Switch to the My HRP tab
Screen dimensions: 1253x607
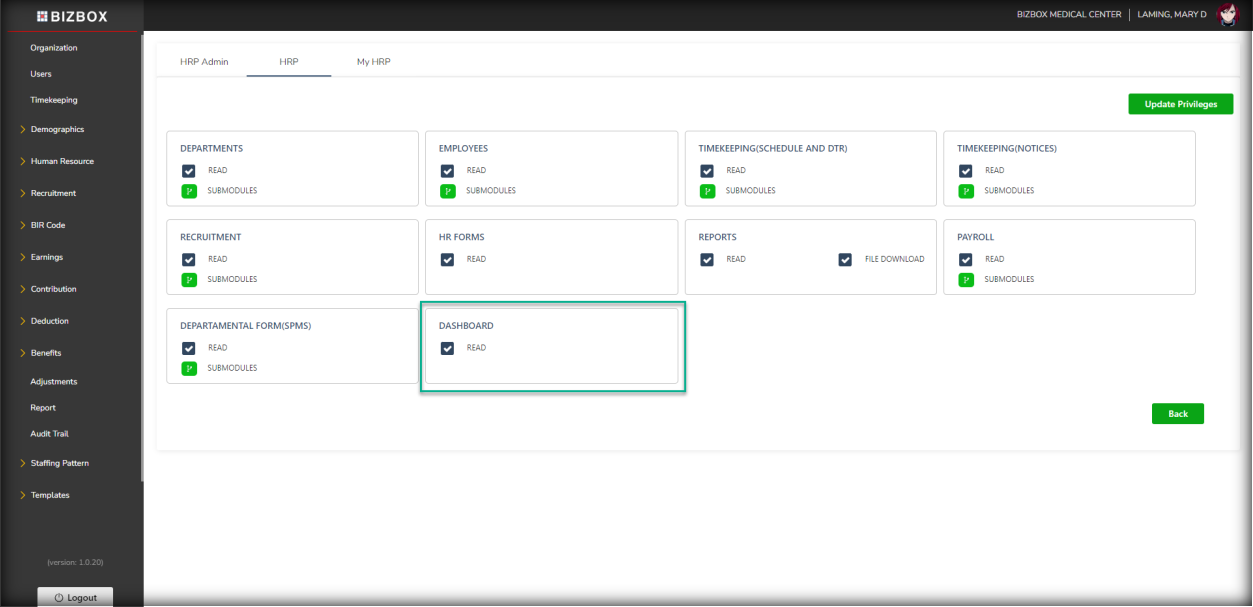point(373,62)
